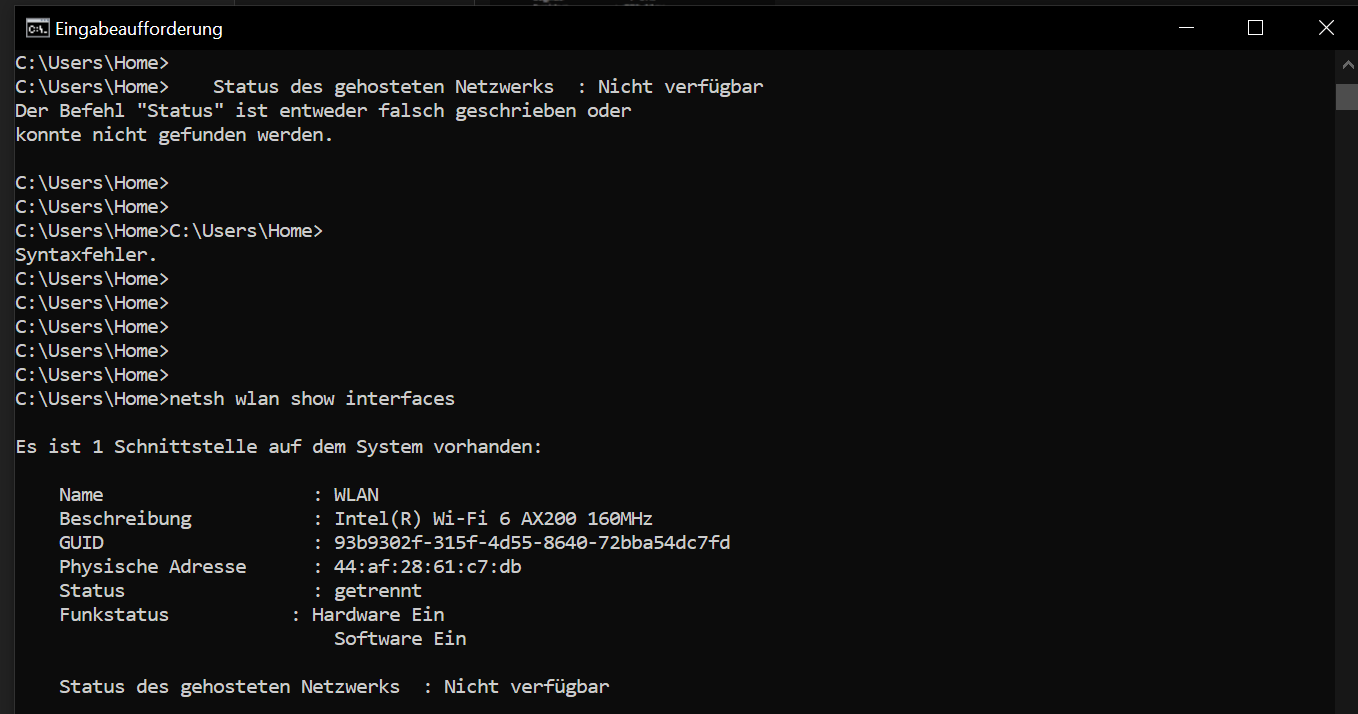Click the 'Der Befehl "Status"' error line

[323, 111]
